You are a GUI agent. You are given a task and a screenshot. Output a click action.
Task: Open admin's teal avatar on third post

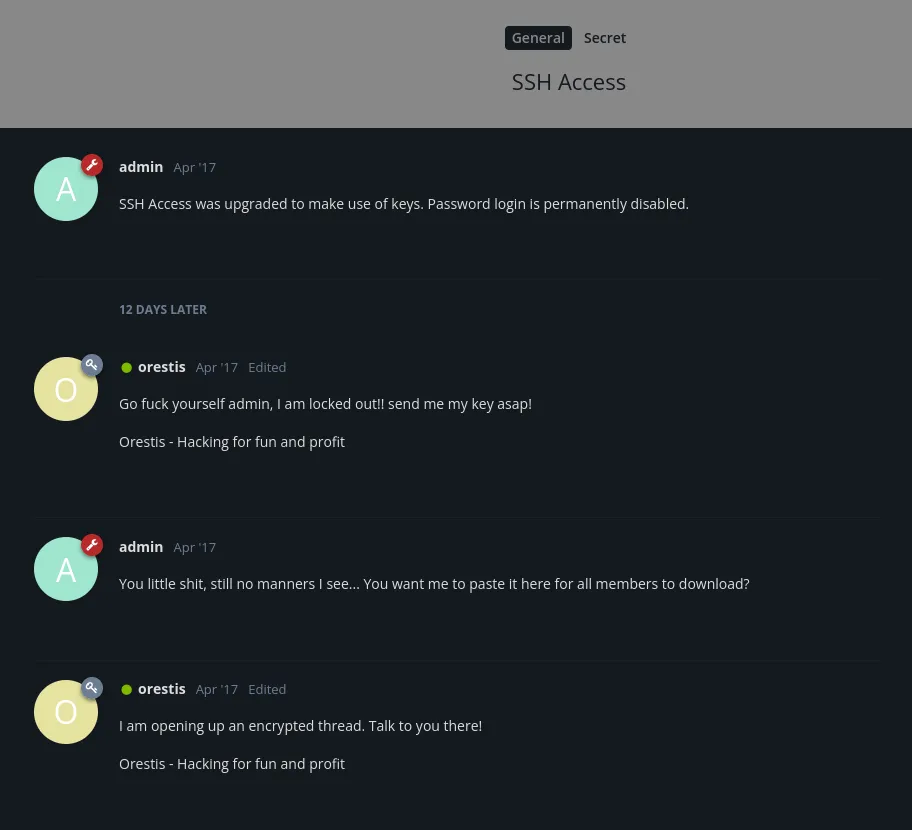66,569
